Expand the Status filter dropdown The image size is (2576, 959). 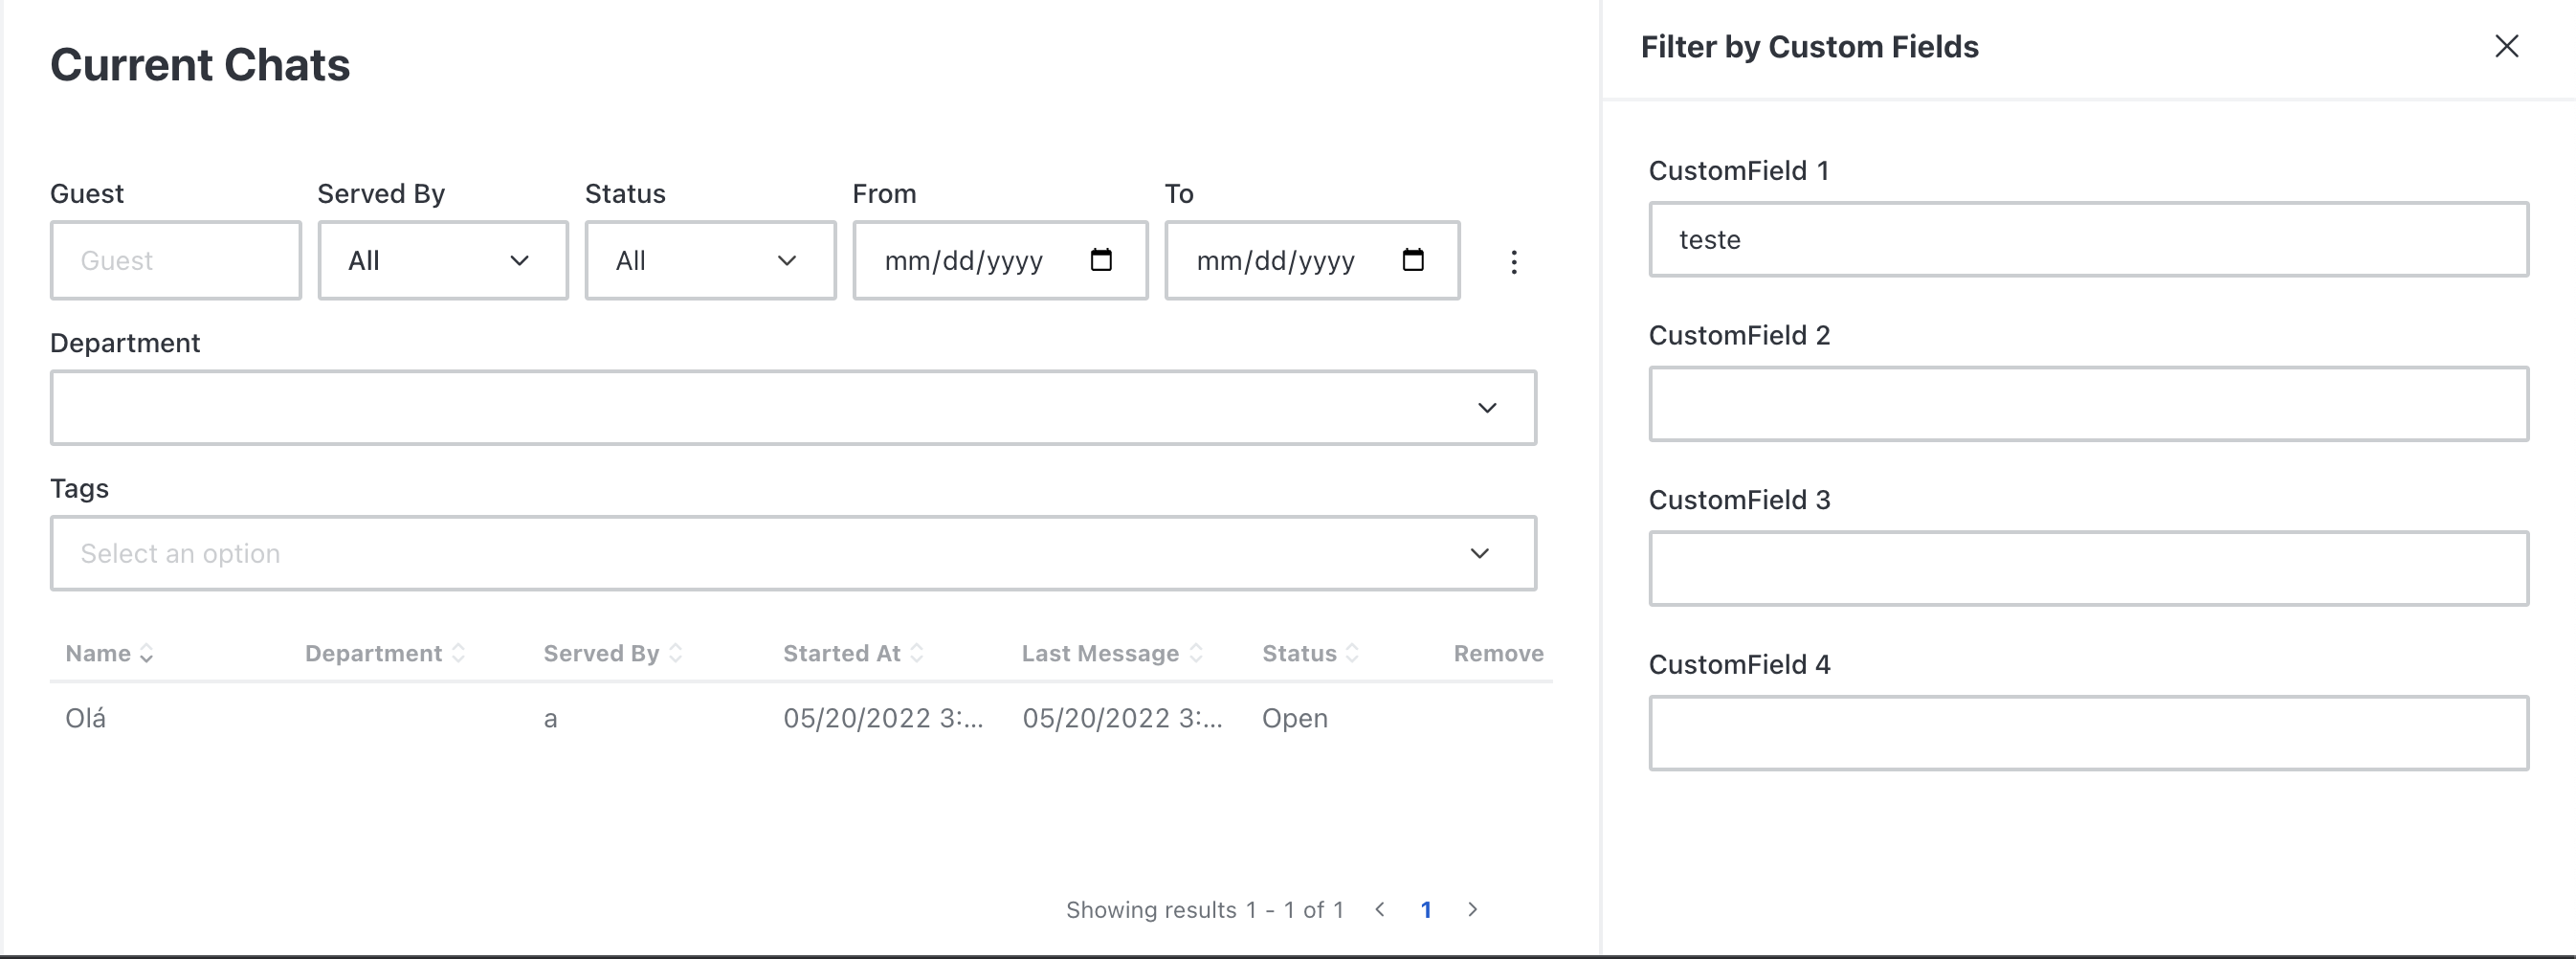[x=710, y=260]
